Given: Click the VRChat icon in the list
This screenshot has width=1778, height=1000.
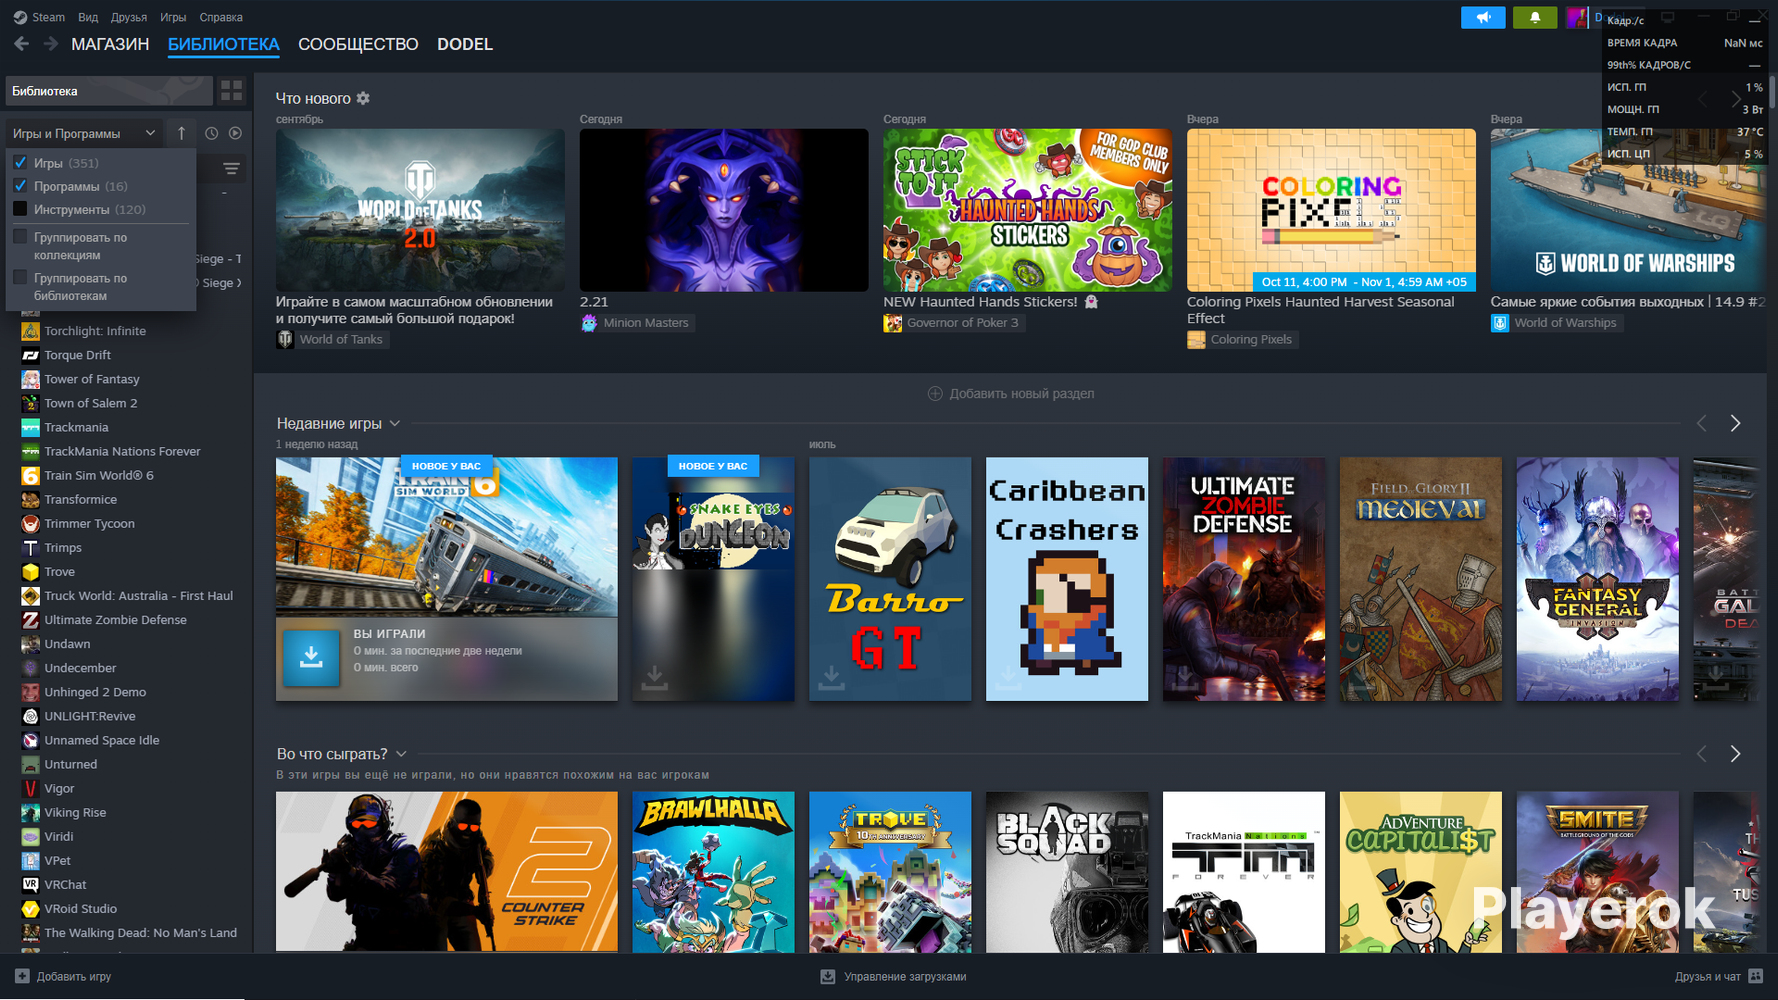Looking at the screenshot, I should [30, 885].
